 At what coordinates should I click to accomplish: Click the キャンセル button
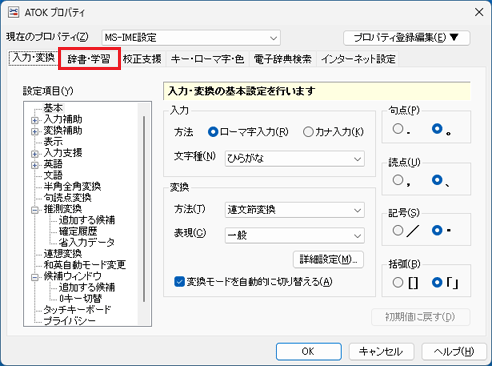point(381,351)
